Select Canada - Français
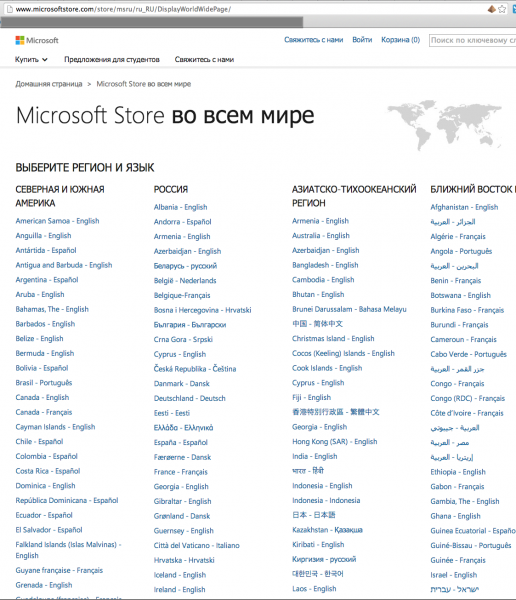The height and width of the screenshot is (600, 516). [x=44, y=412]
